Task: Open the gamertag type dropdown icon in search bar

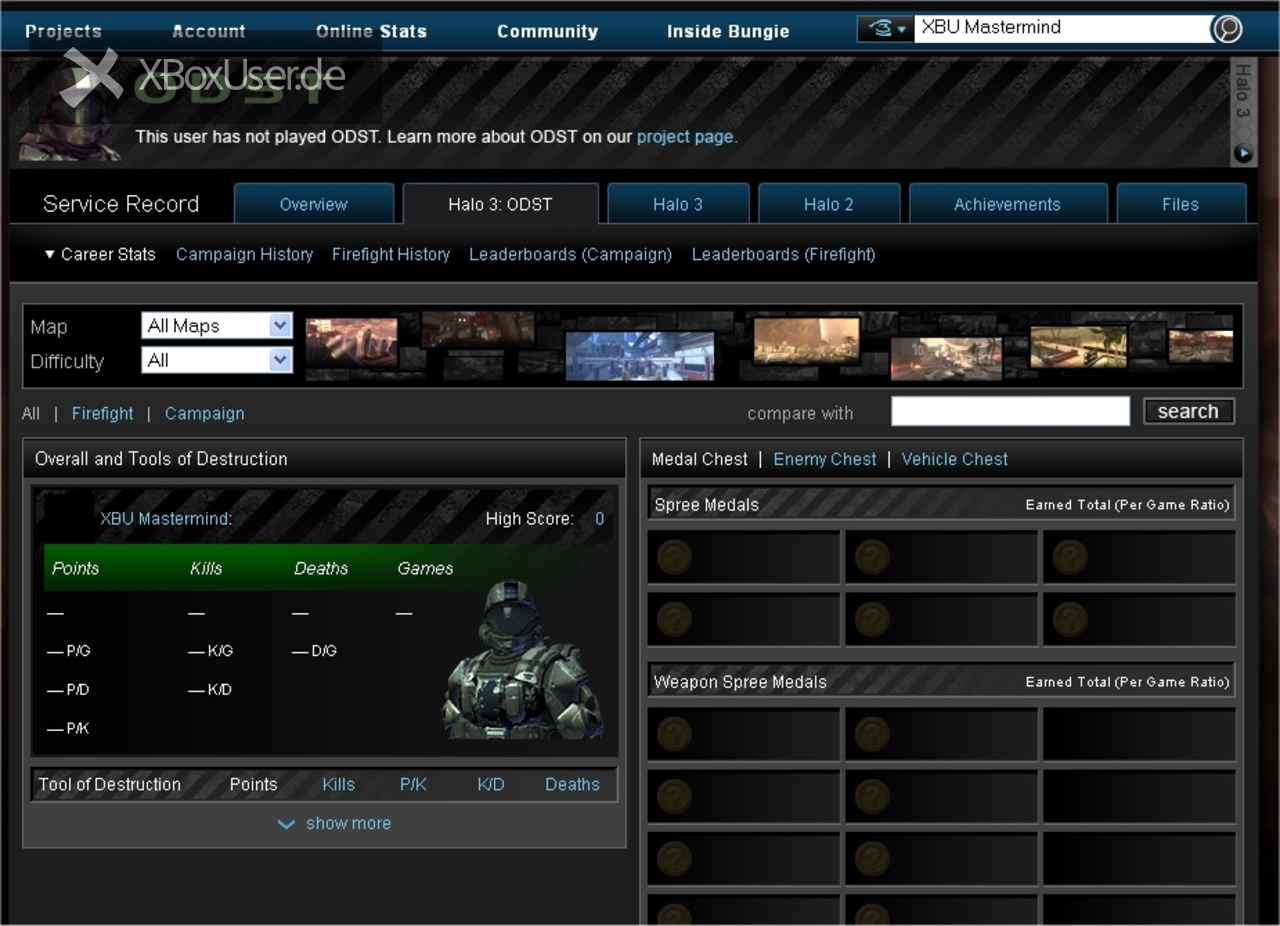Action: (x=885, y=28)
